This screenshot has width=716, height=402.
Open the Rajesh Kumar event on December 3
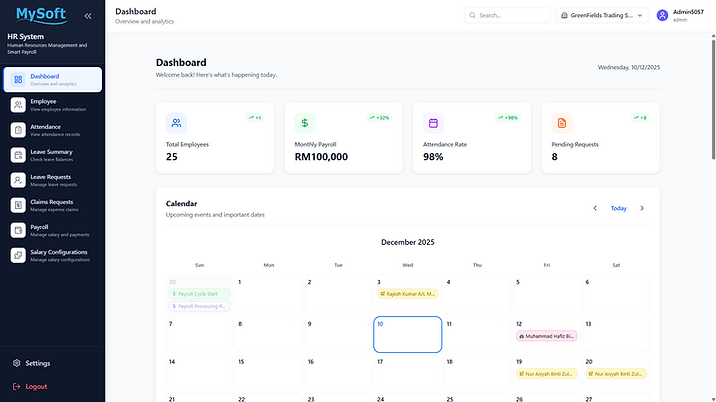tap(408, 294)
